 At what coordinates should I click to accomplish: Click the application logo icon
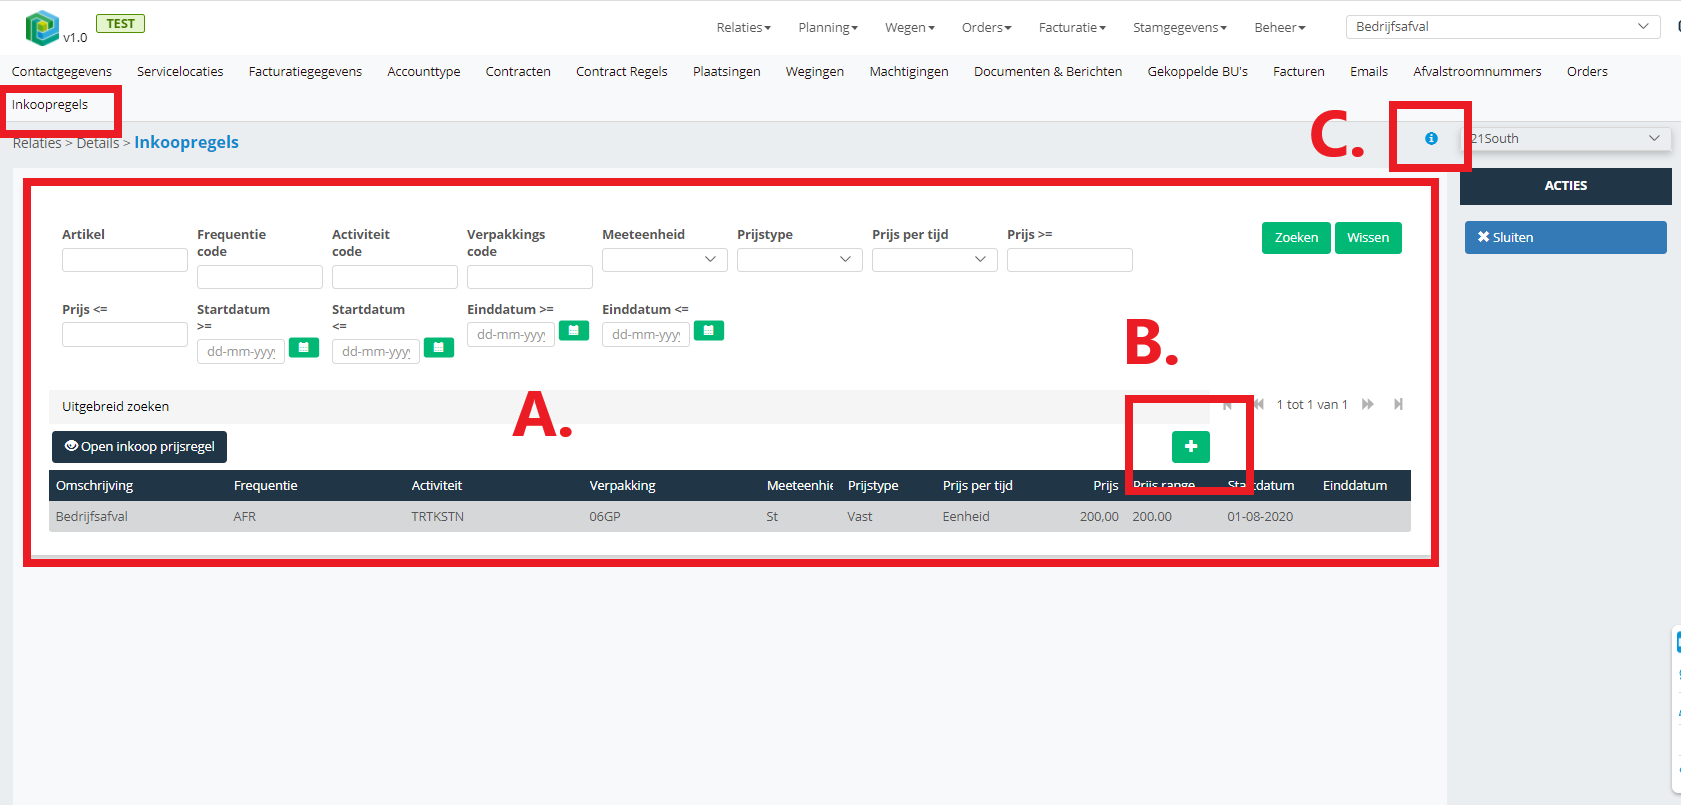click(x=42, y=28)
